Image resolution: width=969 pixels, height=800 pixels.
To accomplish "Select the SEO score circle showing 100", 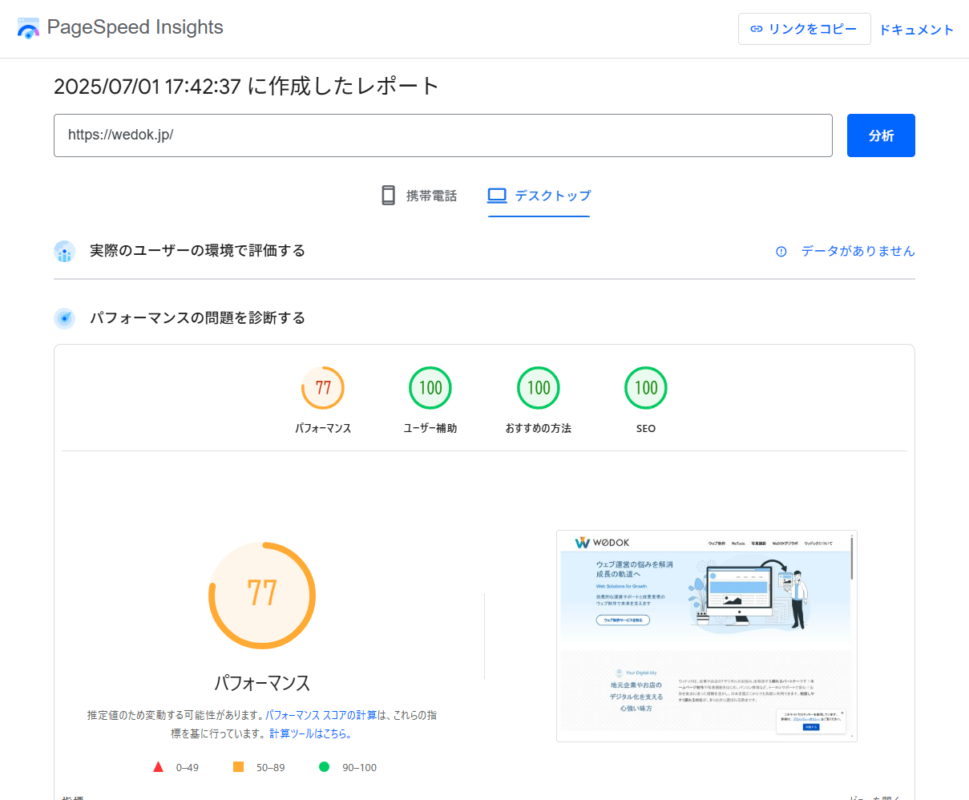I will [645, 388].
